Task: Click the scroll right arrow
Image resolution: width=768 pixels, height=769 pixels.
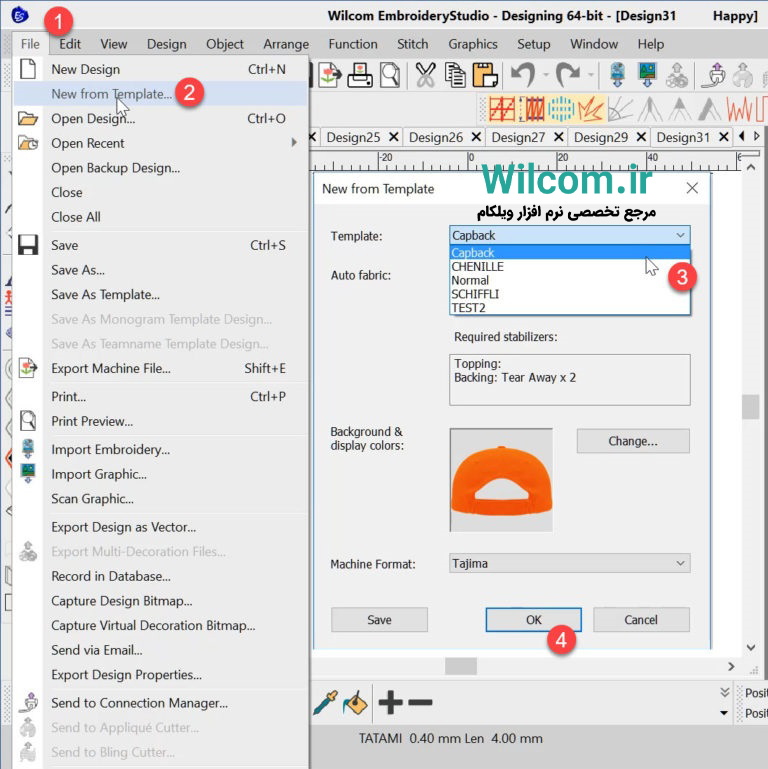Action: click(731, 666)
